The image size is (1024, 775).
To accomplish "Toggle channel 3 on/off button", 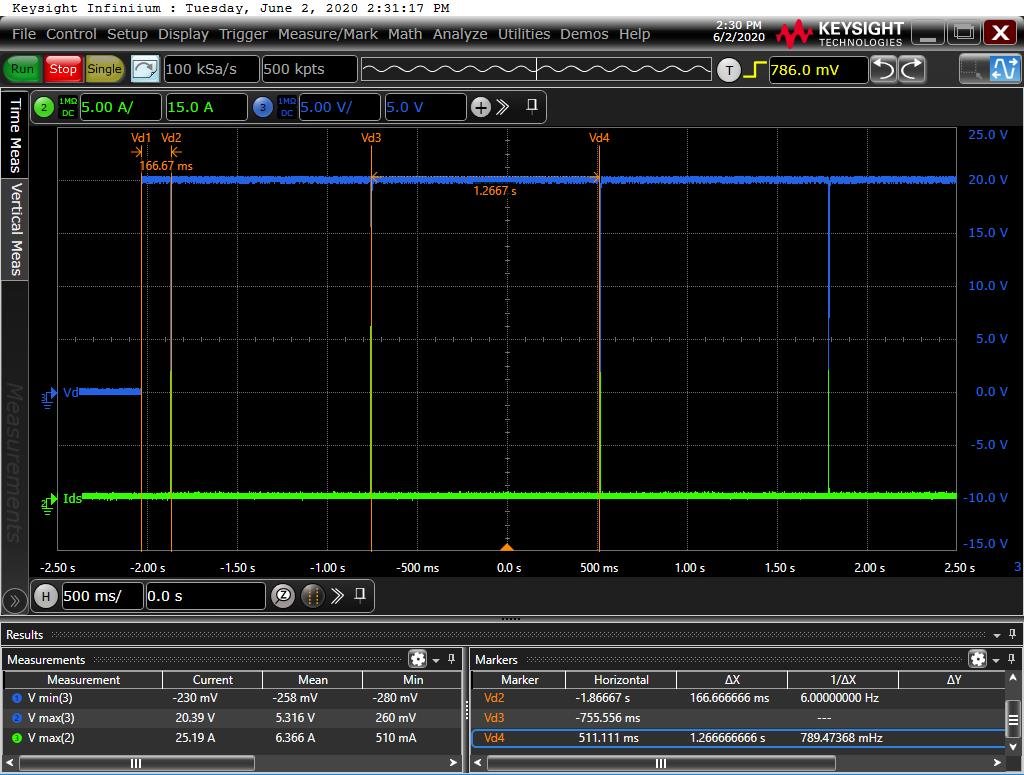I will 263,107.
